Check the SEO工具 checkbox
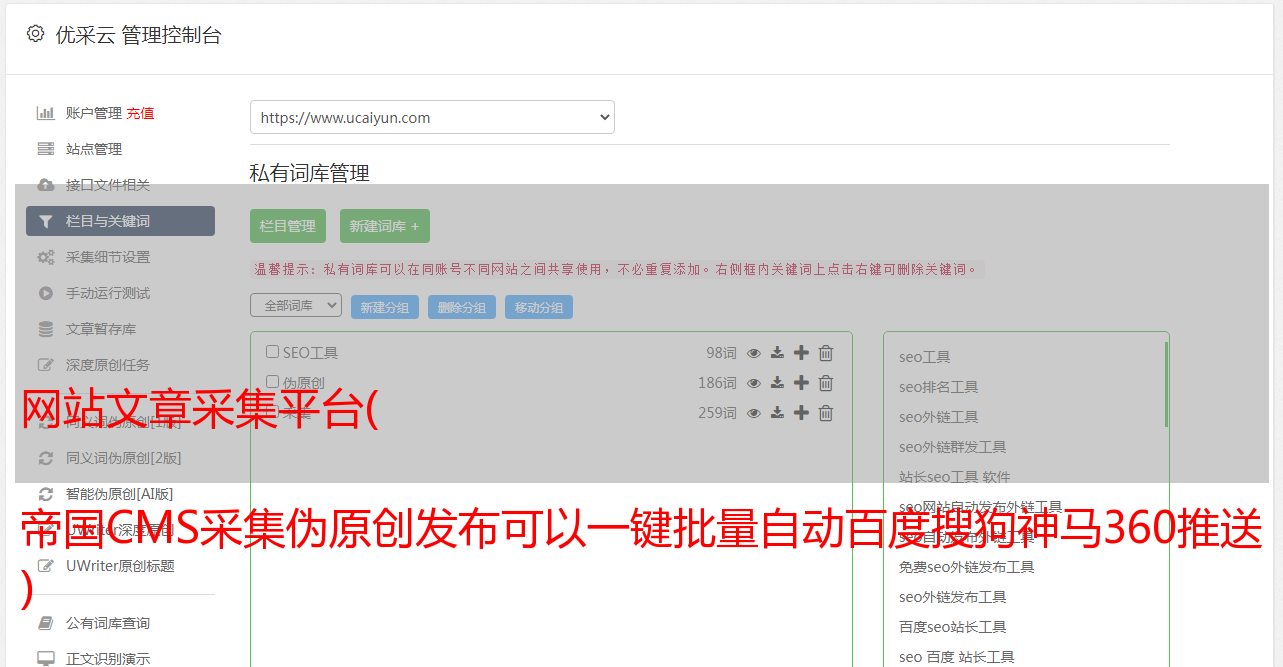Image resolution: width=1283 pixels, height=667 pixels. pos(272,352)
